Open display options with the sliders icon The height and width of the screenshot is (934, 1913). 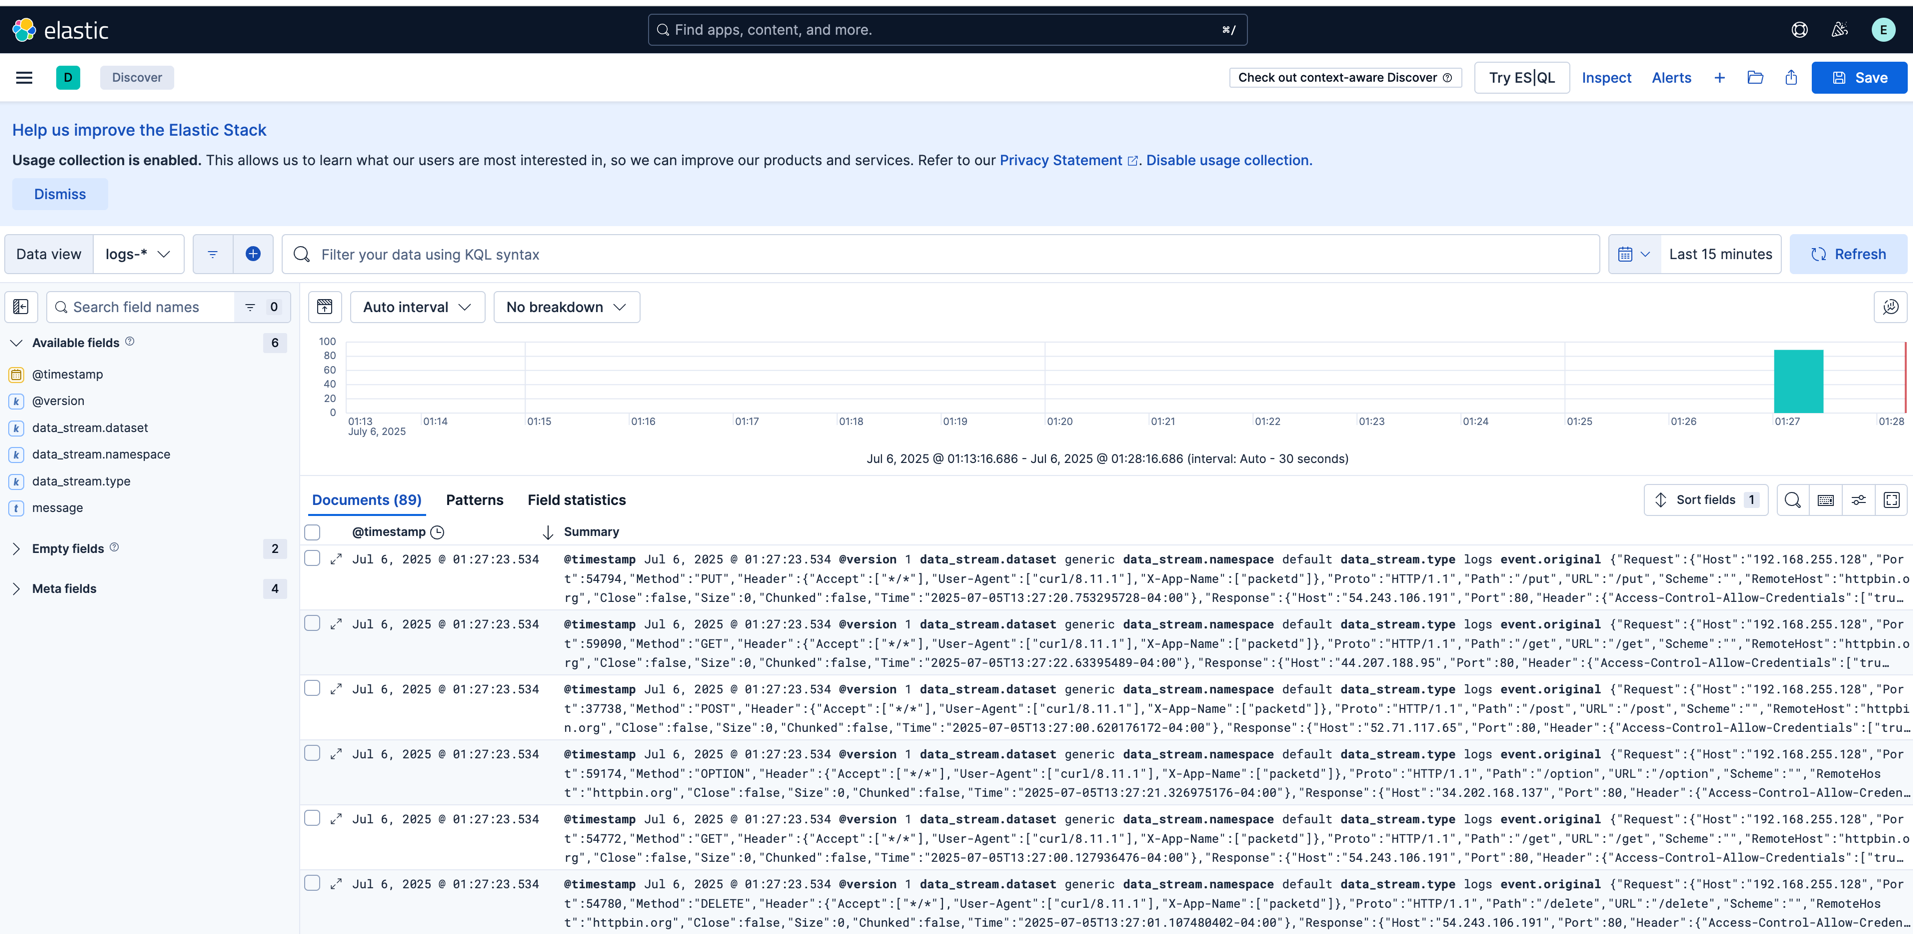[1858, 500]
